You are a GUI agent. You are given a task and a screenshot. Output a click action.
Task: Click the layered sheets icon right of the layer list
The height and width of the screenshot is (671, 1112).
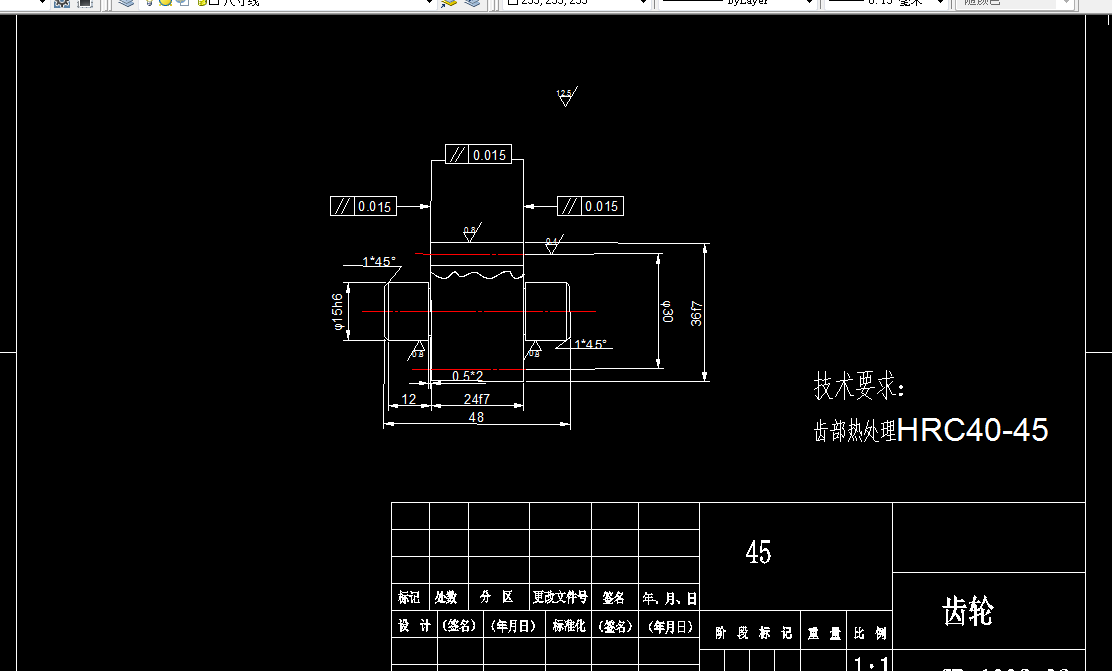[472, 5]
